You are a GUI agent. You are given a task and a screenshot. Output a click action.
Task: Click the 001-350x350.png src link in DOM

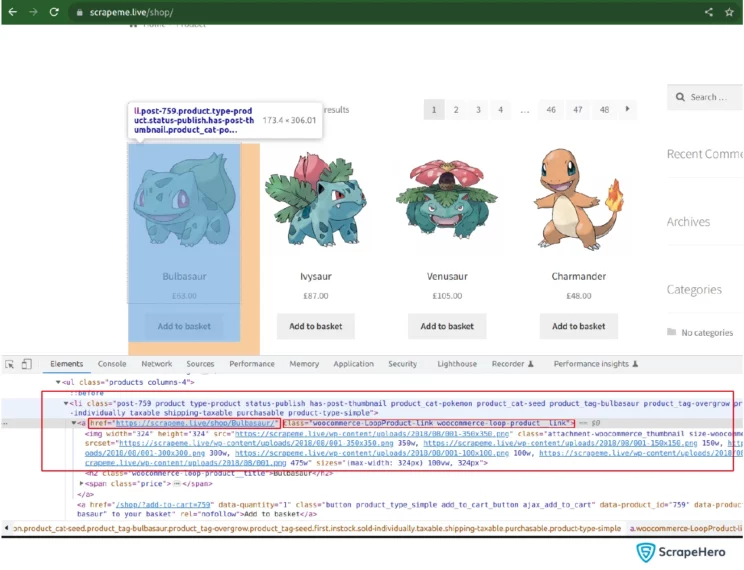pos(372,433)
